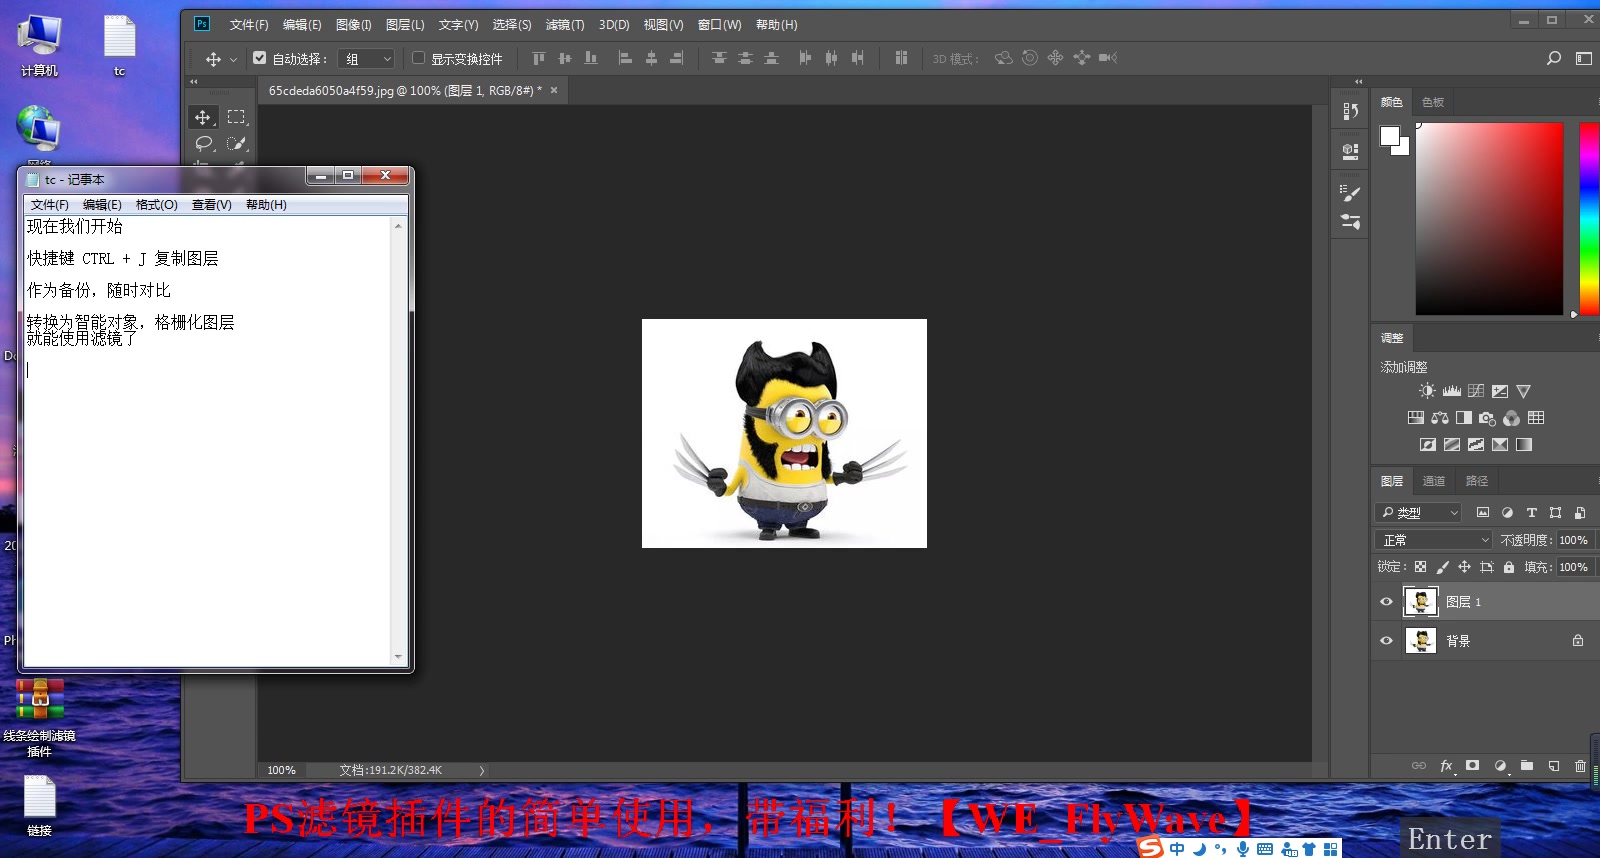Open the 类型 layer filter dropdown
Image resolution: width=1600 pixels, height=858 pixels.
(x=1419, y=513)
